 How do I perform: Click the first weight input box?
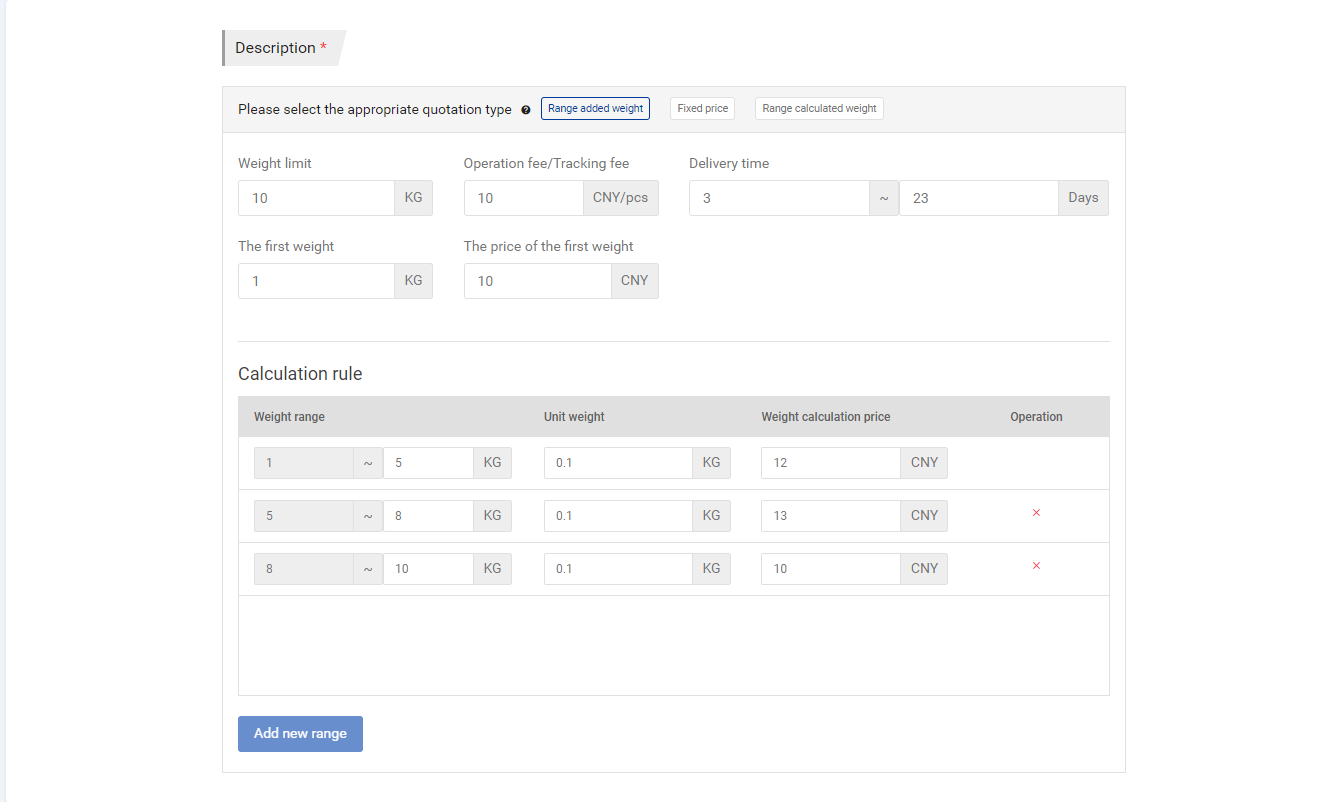tap(316, 281)
